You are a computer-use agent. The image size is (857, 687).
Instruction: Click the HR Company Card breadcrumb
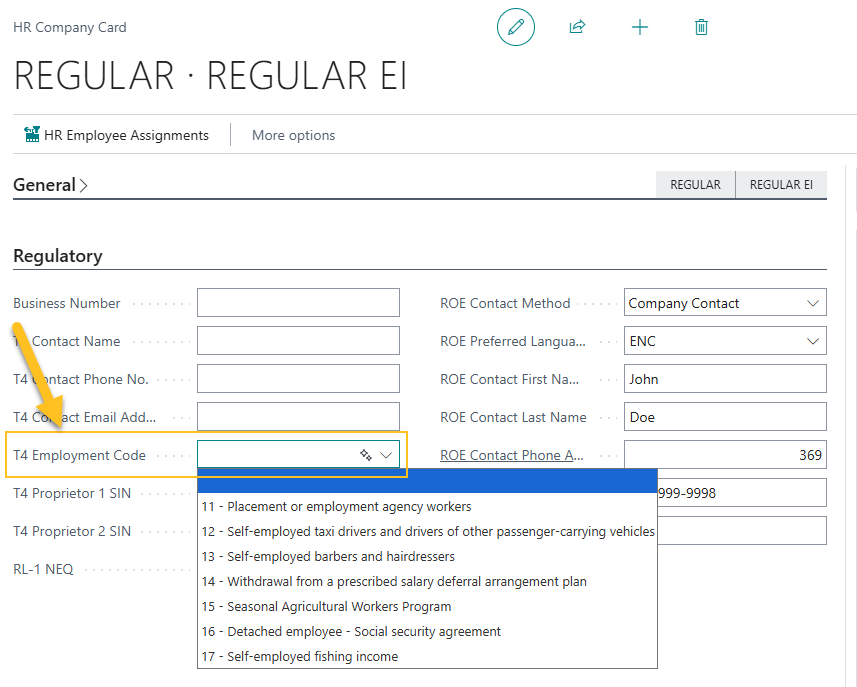(x=69, y=27)
